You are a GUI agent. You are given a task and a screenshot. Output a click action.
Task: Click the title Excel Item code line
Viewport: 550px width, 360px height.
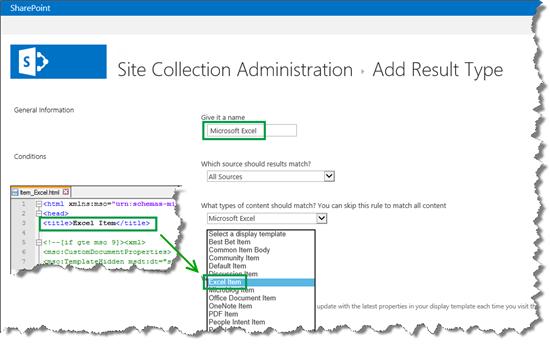(96, 223)
